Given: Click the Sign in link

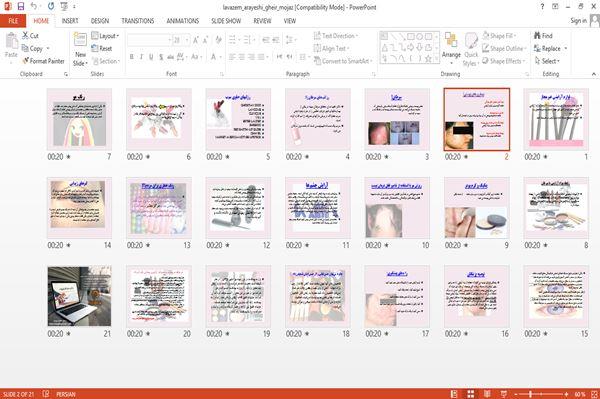Looking at the screenshot, I should click(x=578, y=21).
